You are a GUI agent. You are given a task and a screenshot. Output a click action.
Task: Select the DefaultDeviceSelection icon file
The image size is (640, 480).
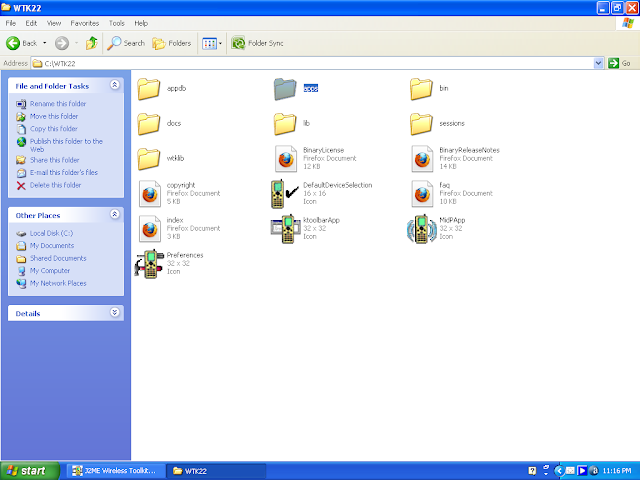coord(285,193)
